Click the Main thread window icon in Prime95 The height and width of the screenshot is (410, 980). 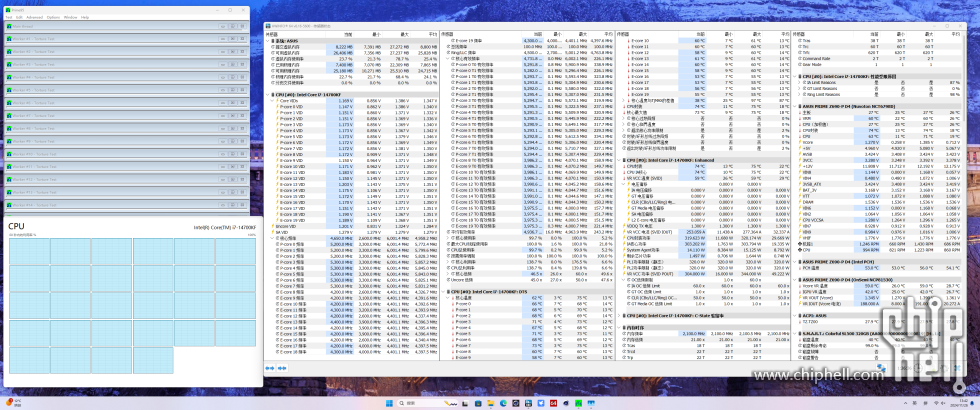pos(9,26)
